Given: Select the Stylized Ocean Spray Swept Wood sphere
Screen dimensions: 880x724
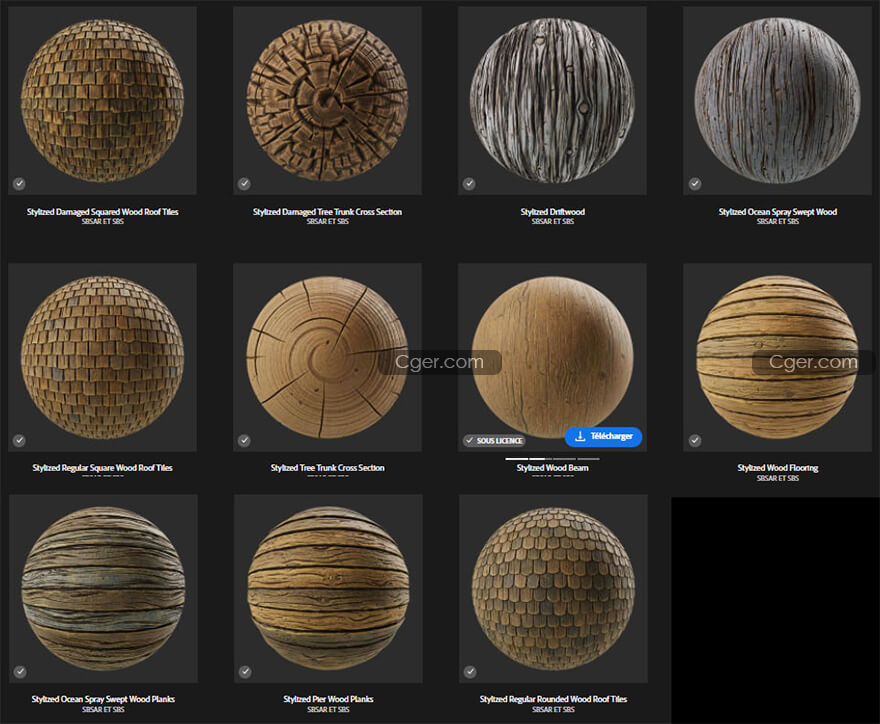Looking at the screenshot, I should click(777, 100).
